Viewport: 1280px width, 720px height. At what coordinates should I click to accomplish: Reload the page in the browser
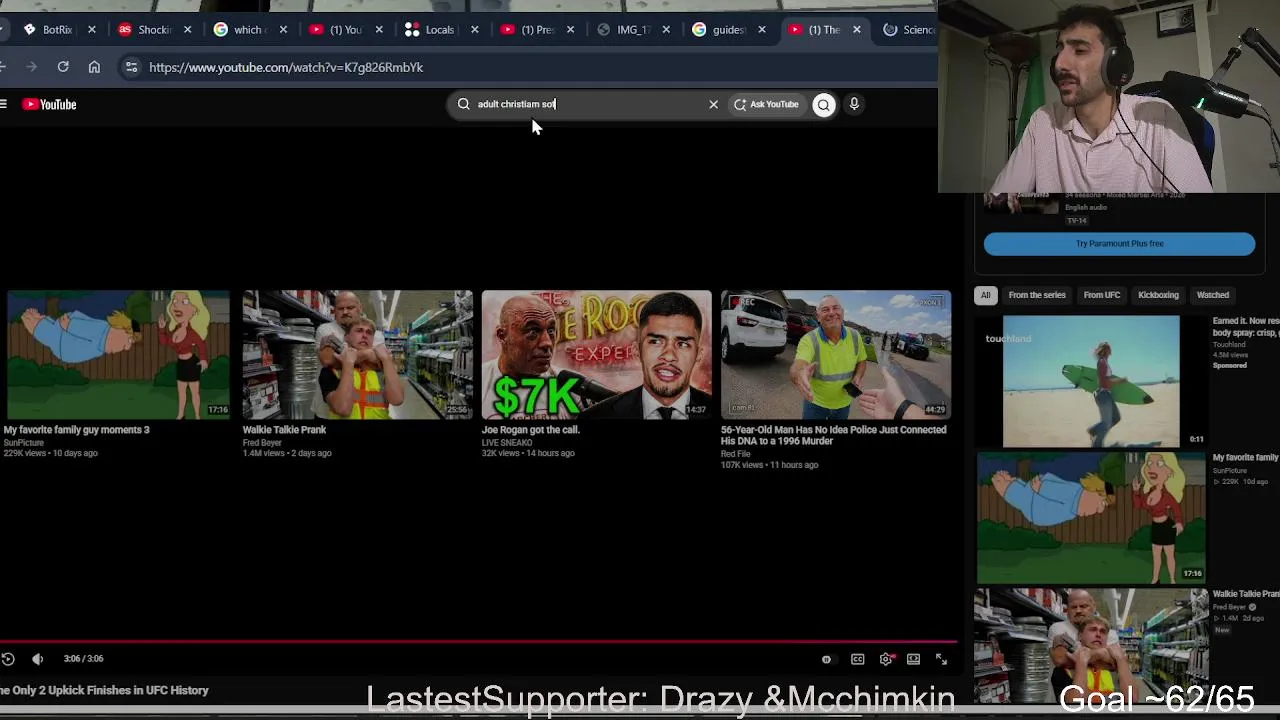pyautogui.click(x=63, y=67)
